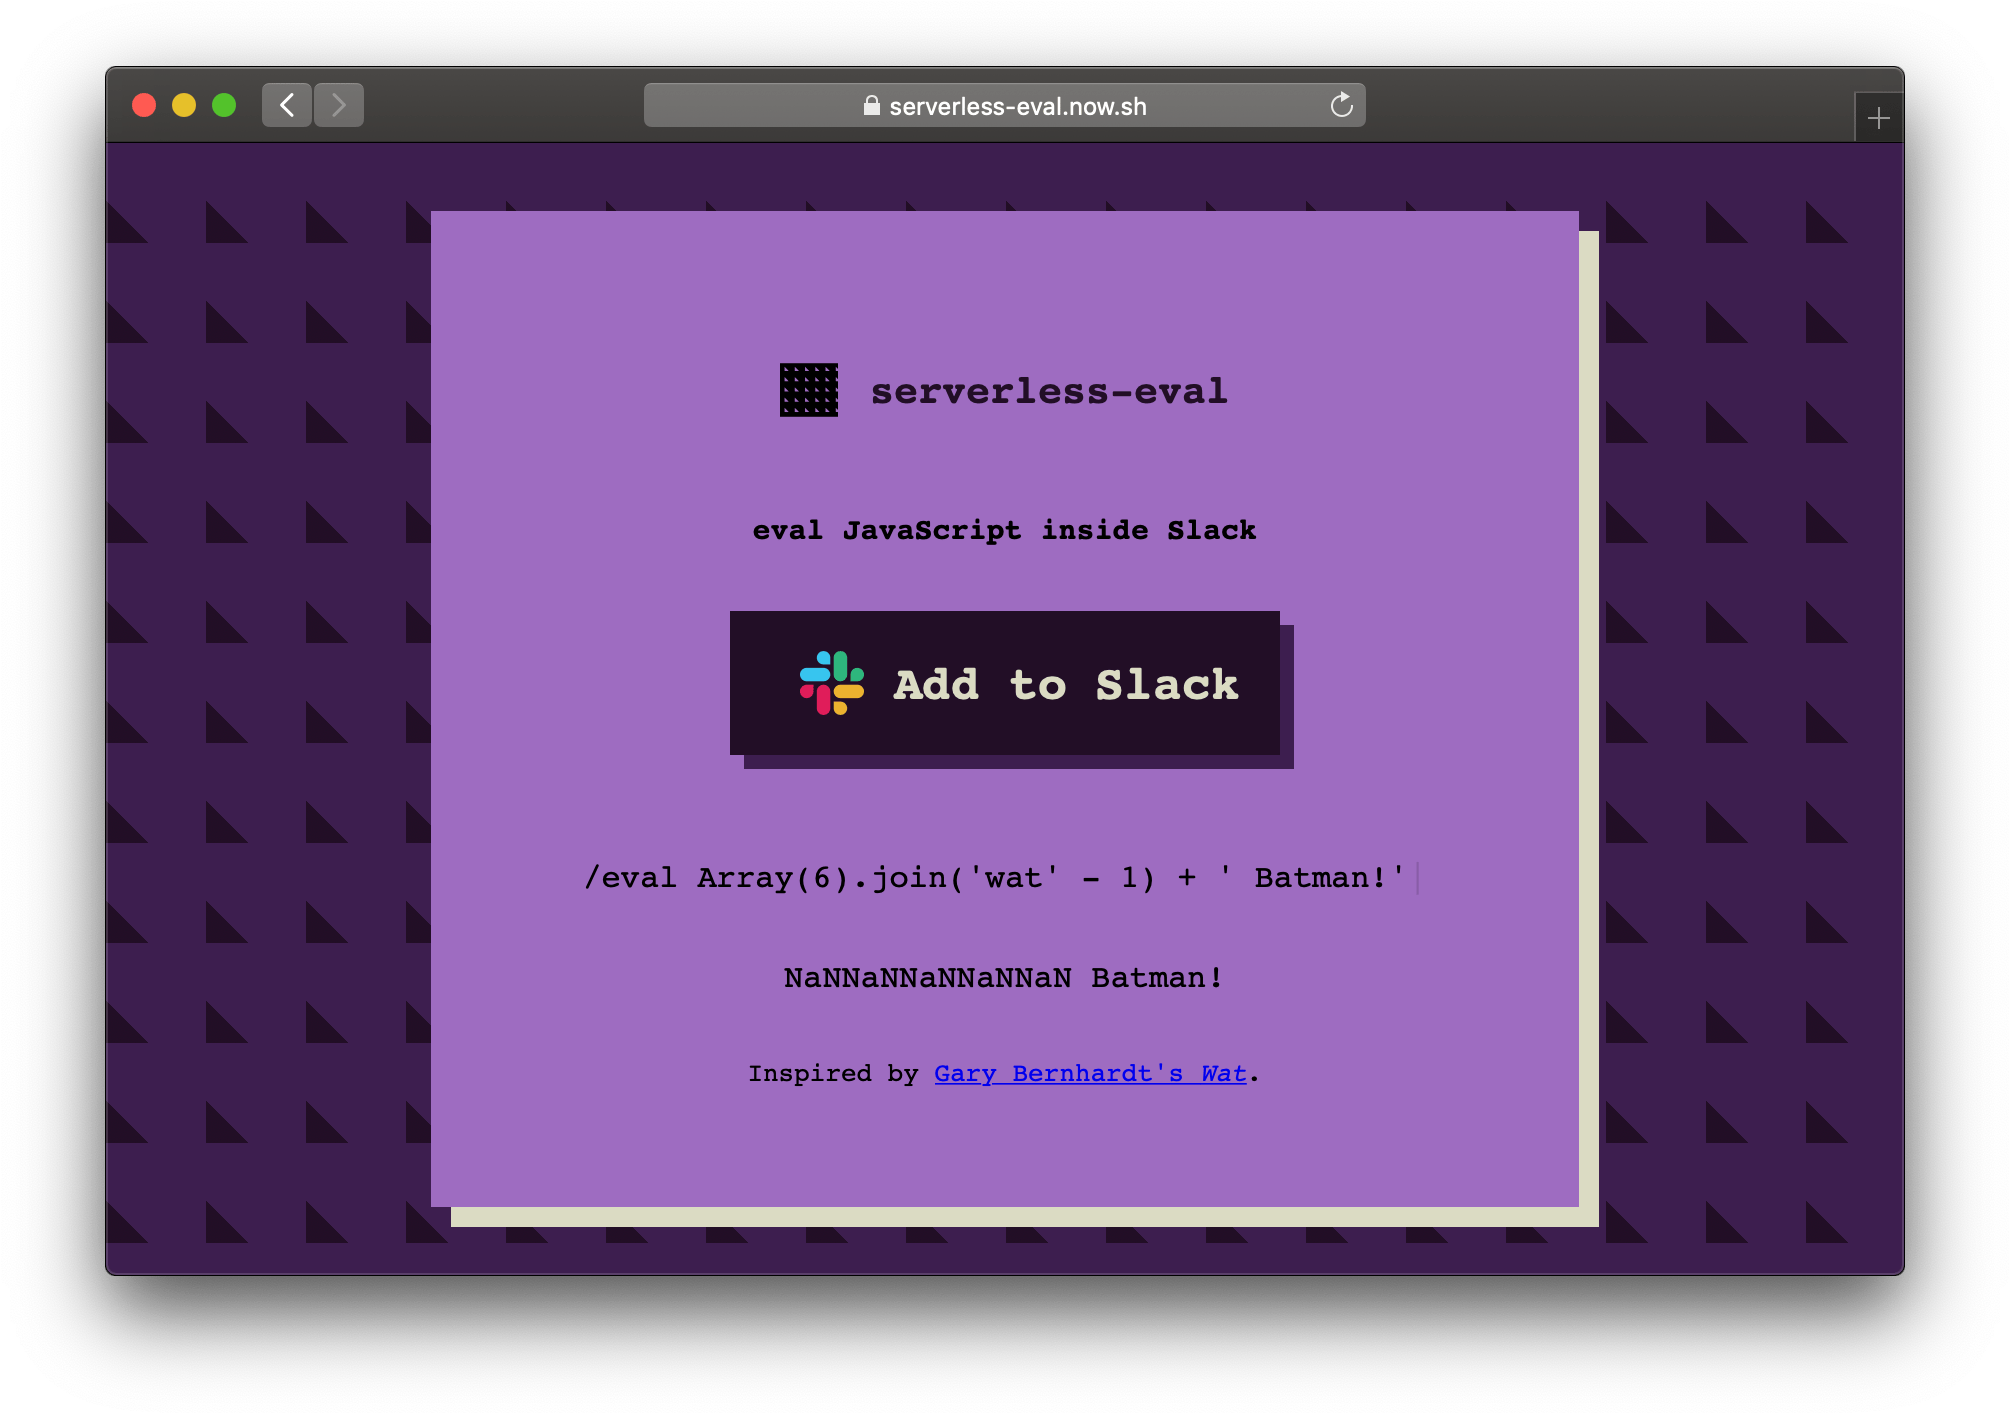Image resolution: width=2009 pixels, height=1413 pixels.
Task: Click the padlock icon in the address bar
Action: point(871,105)
